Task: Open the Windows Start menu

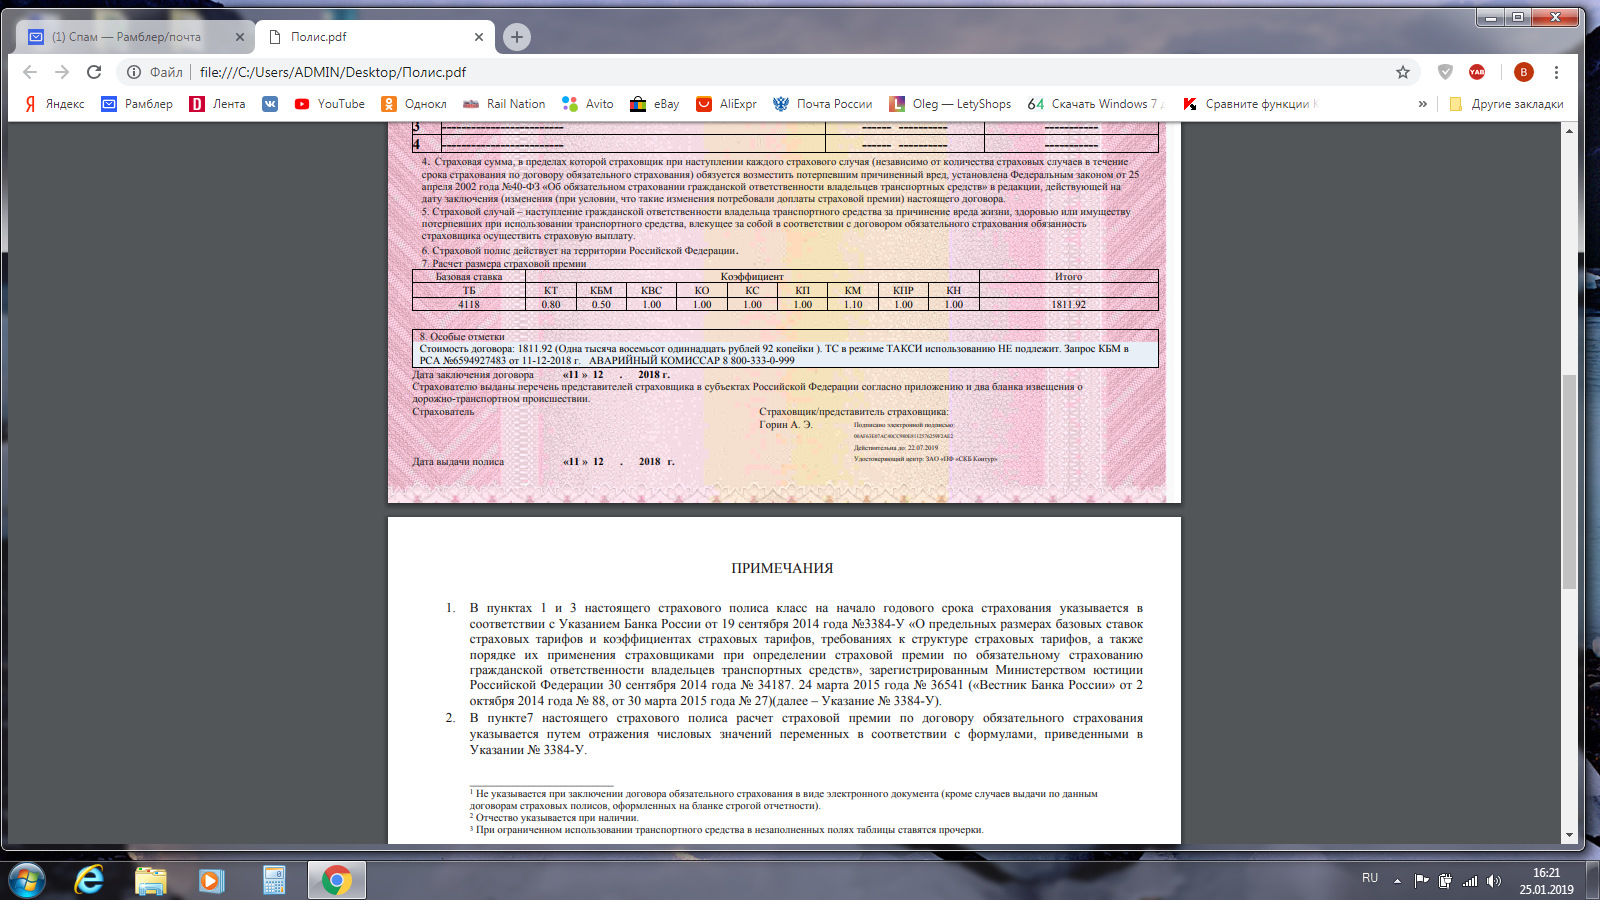Action: coord(27,880)
